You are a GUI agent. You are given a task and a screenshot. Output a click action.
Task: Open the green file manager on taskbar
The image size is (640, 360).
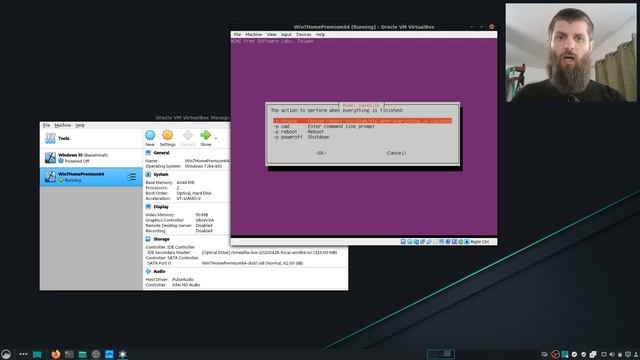[82, 354]
